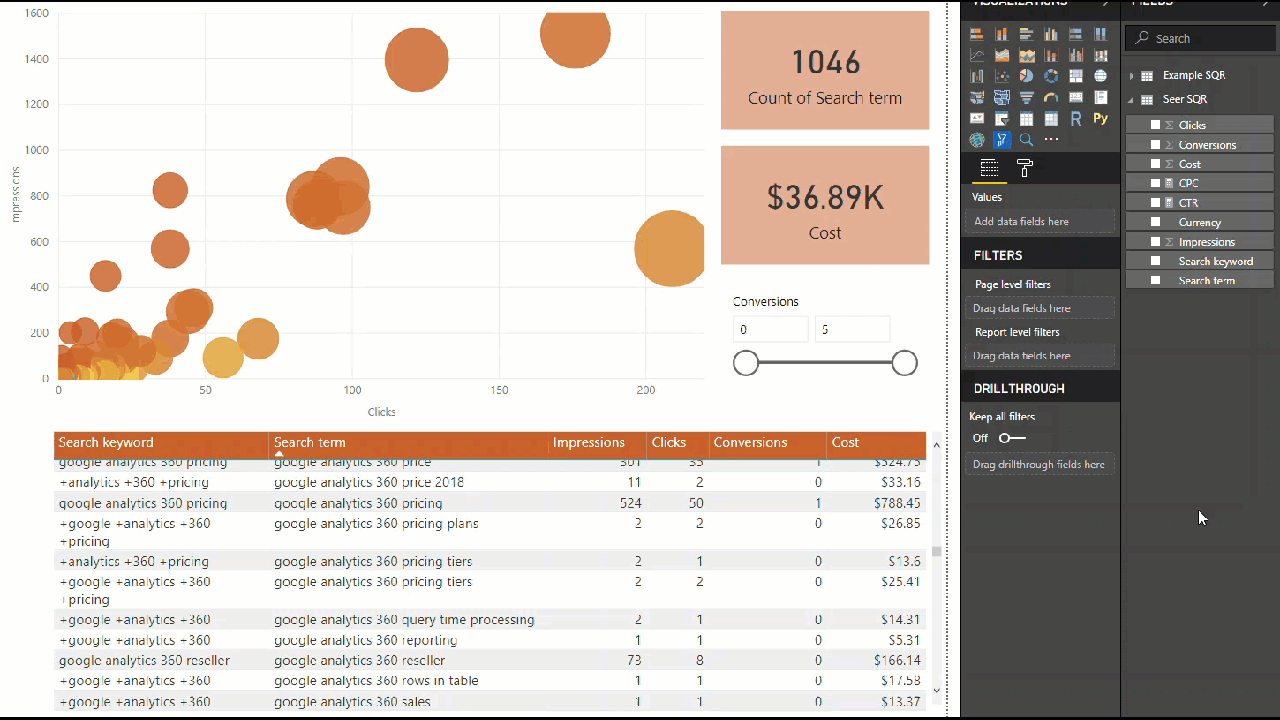Toggle Keep all filters switch
Viewport: 1280px width, 720px height.
[x=1012, y=438]
